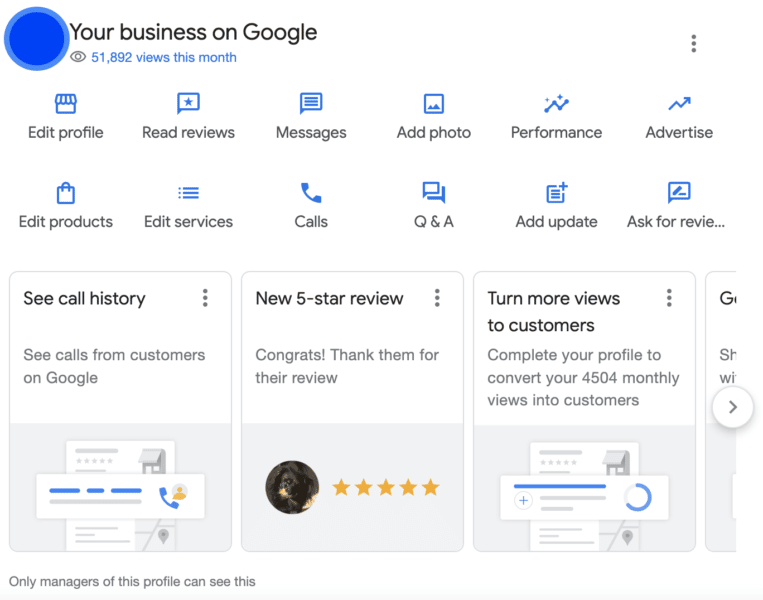Open Edit profile storefront icon
This screenshot has width=763, height=600.
tap(66, 104)
